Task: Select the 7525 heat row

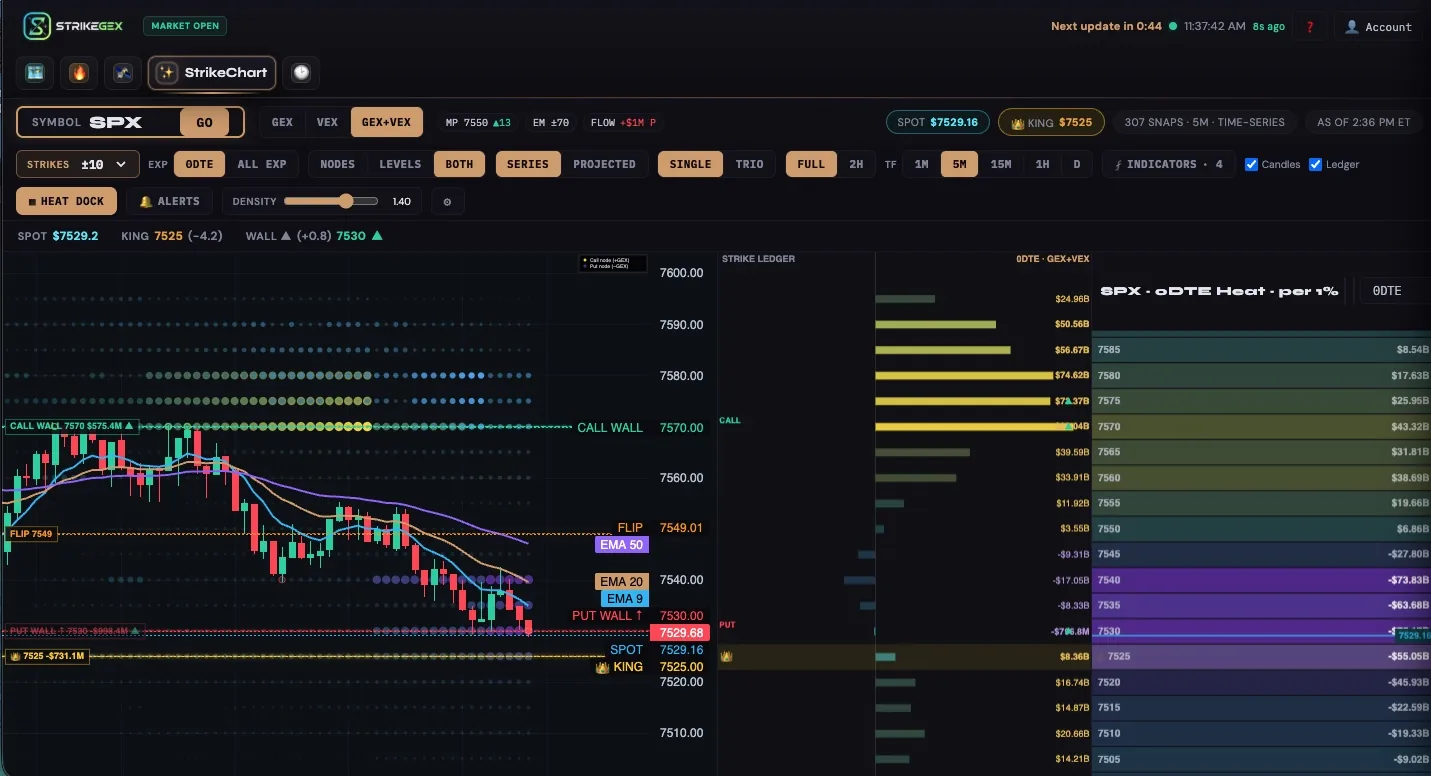Action: pyautogui.click(x=1262, y=656)
